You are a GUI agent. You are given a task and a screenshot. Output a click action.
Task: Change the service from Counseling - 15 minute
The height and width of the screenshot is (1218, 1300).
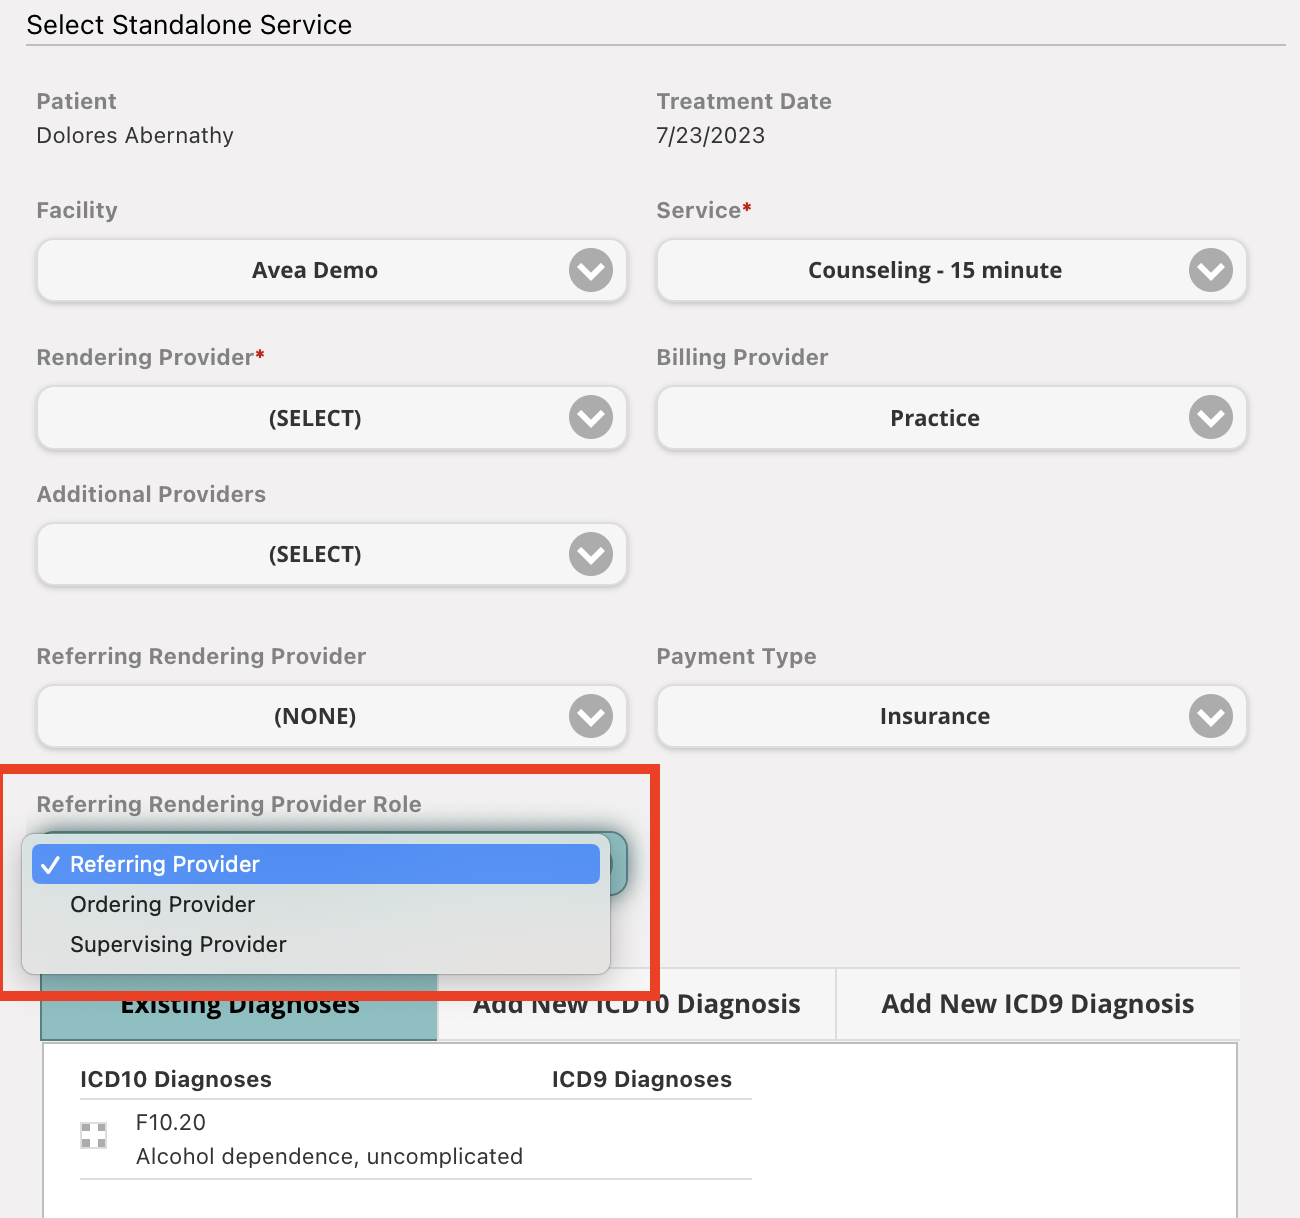(952, 270)
